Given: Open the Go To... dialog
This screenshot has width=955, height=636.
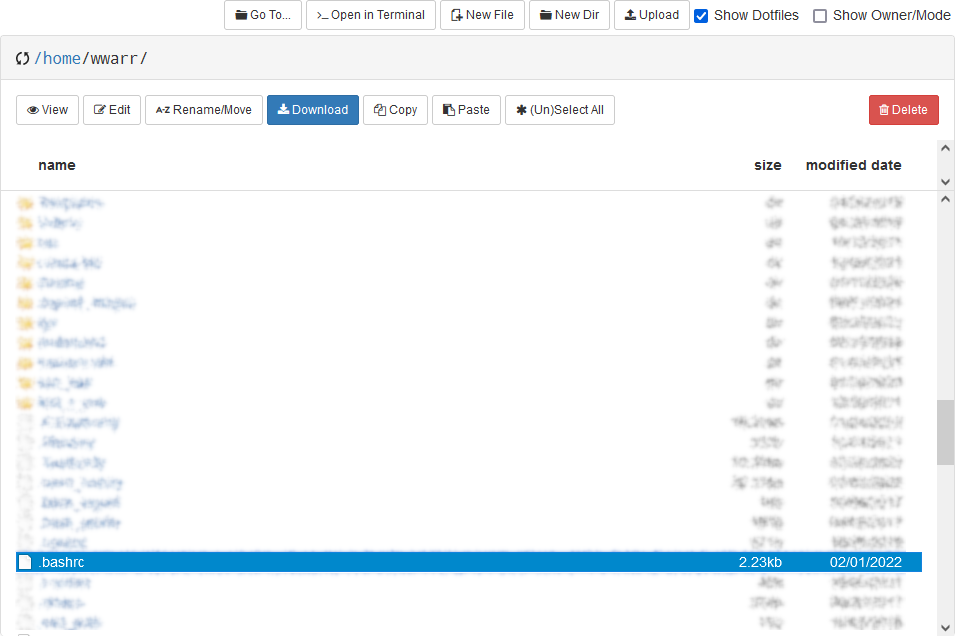Looking at the screenshot, I should pos(263,15).
